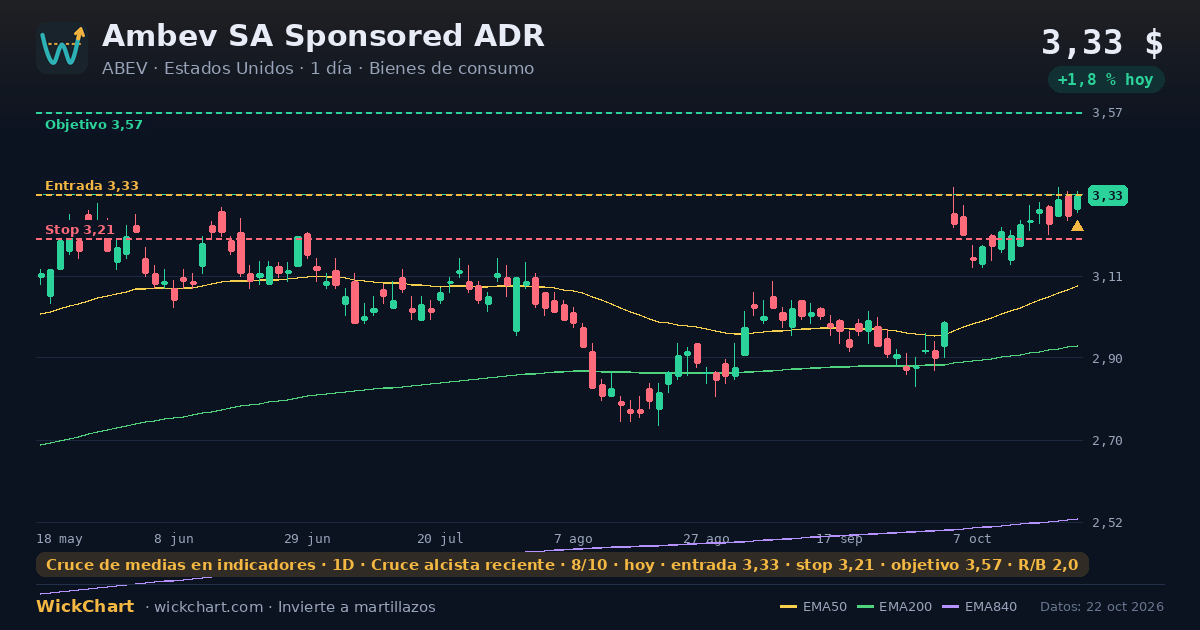1200x630 pixels.
Task: Click the +1,8 % hoy badge
Action: pyautogui.click(x=1105, y=80)
